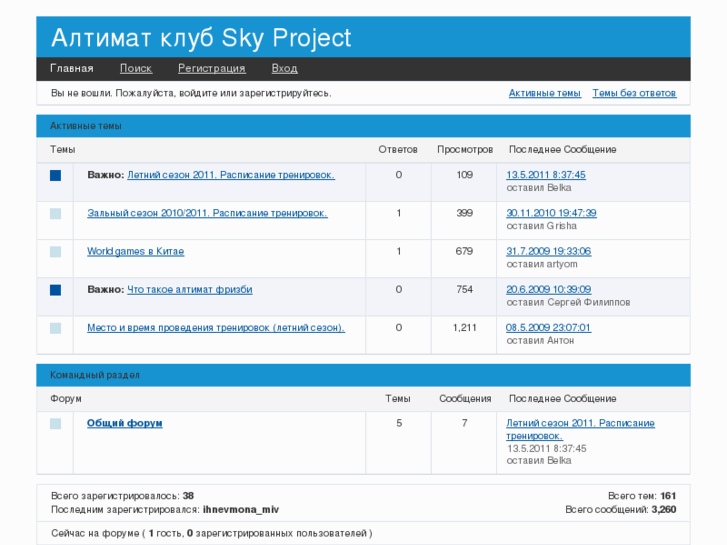Go to the Регистрация page
727x545 pixels.
(x=211, y=69)
